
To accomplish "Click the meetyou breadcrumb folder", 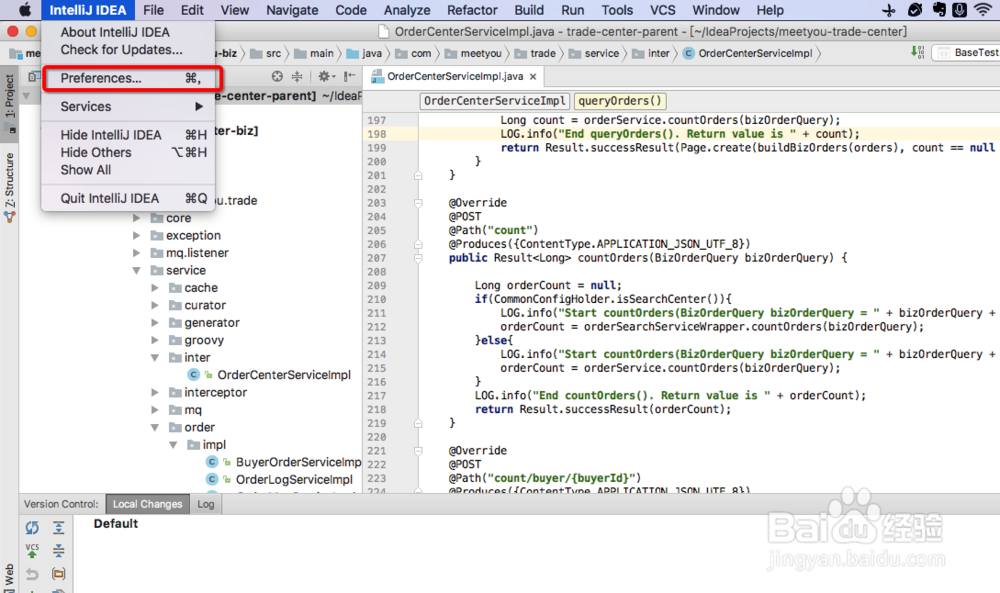I will pyautogui.click(x=473, y=54).
